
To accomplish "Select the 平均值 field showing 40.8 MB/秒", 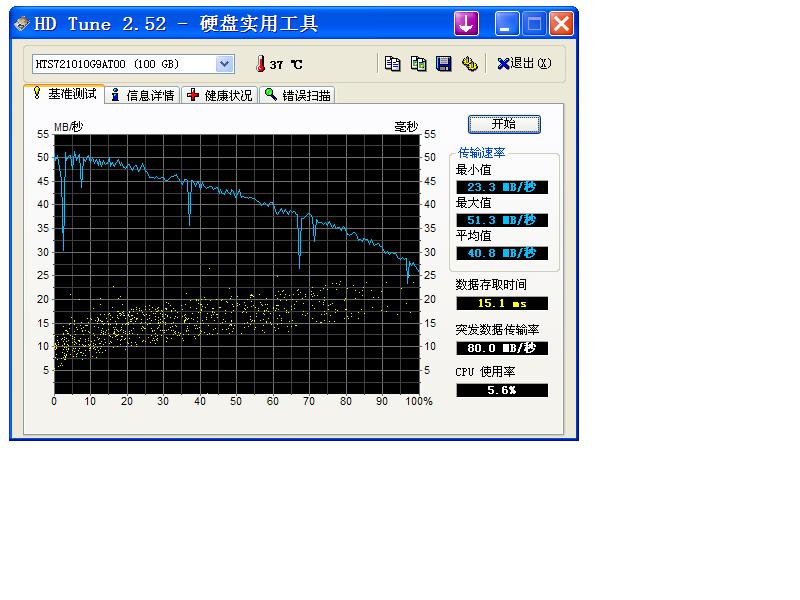I will click(502, 253).
